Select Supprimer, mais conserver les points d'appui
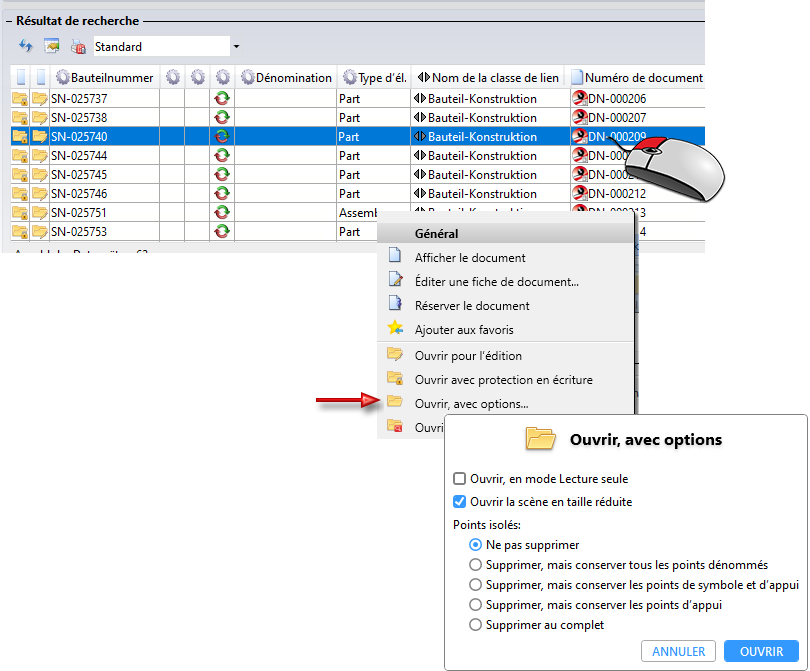 (475, 604)
